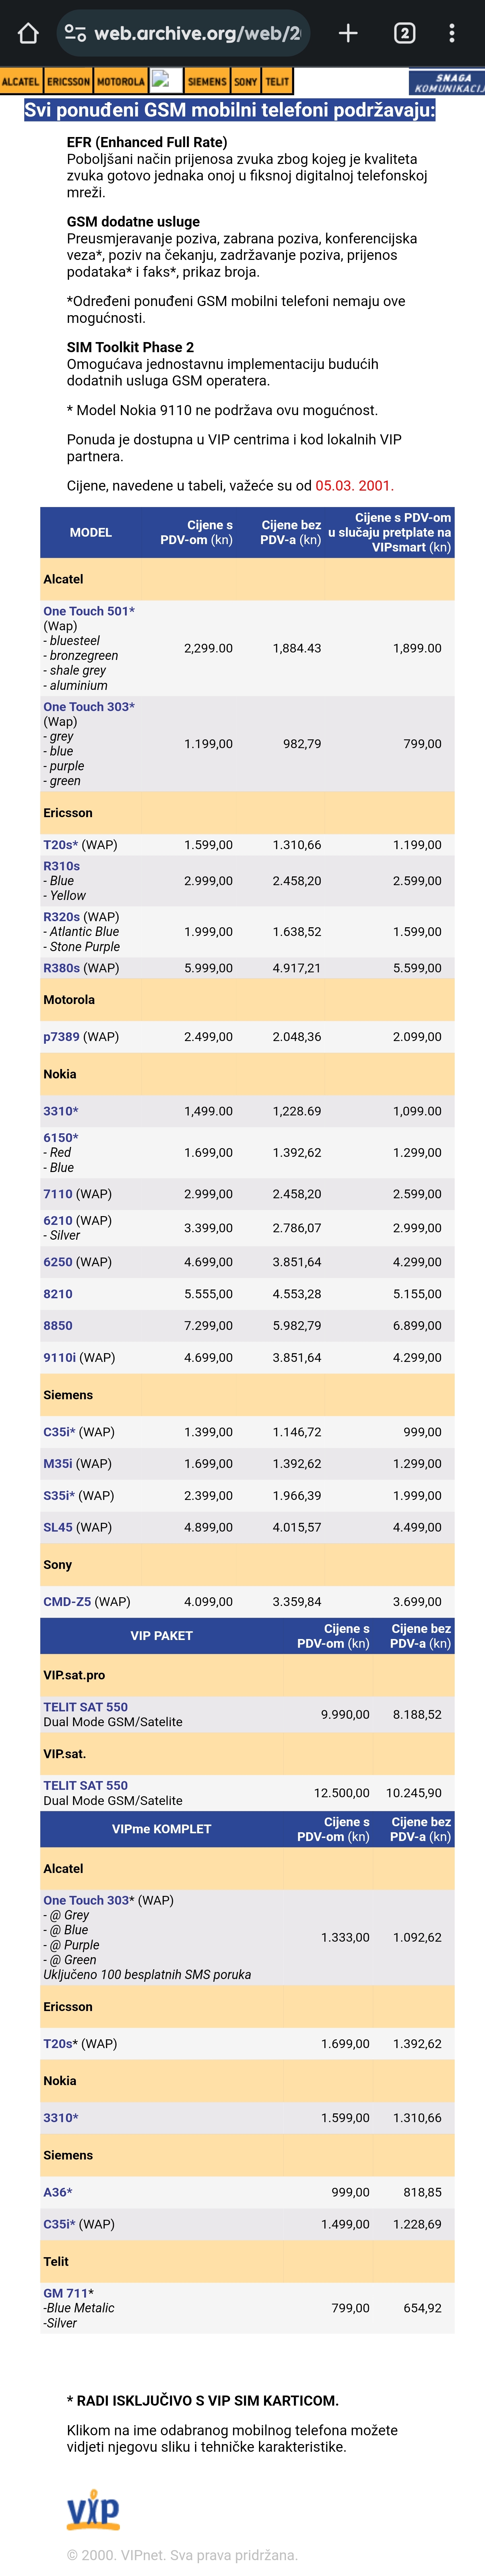
Task: Click the EFR (Enhanced Full Rate) heading
Action: (147, 142)
